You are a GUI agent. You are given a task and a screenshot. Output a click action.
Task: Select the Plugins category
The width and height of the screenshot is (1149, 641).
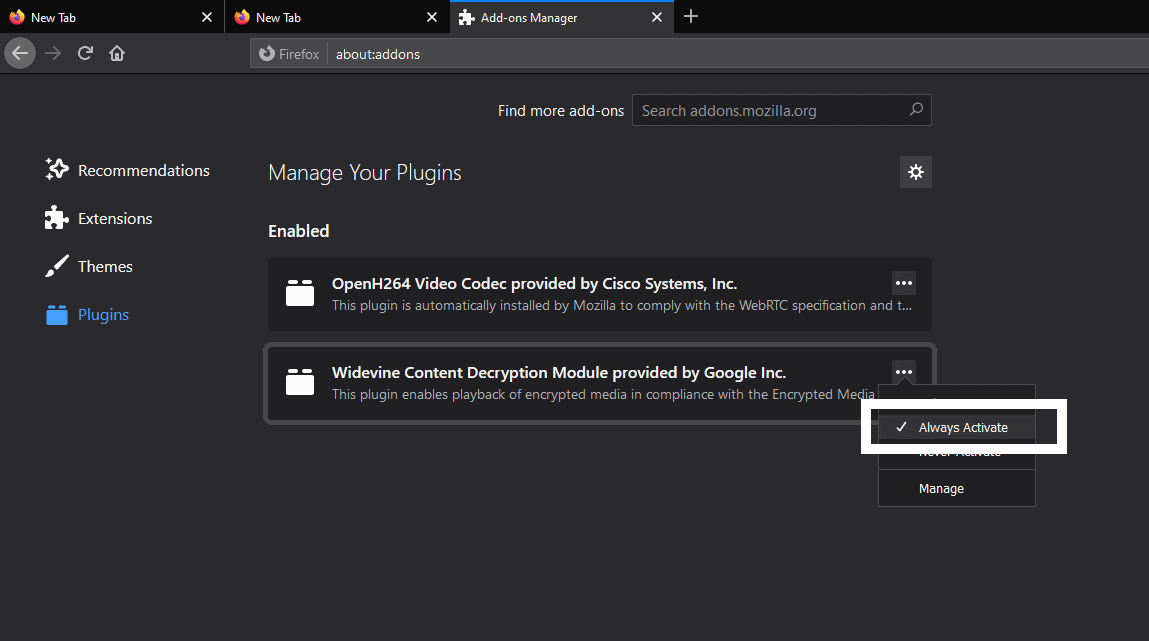pyautogui.click(x=86, y=314)
